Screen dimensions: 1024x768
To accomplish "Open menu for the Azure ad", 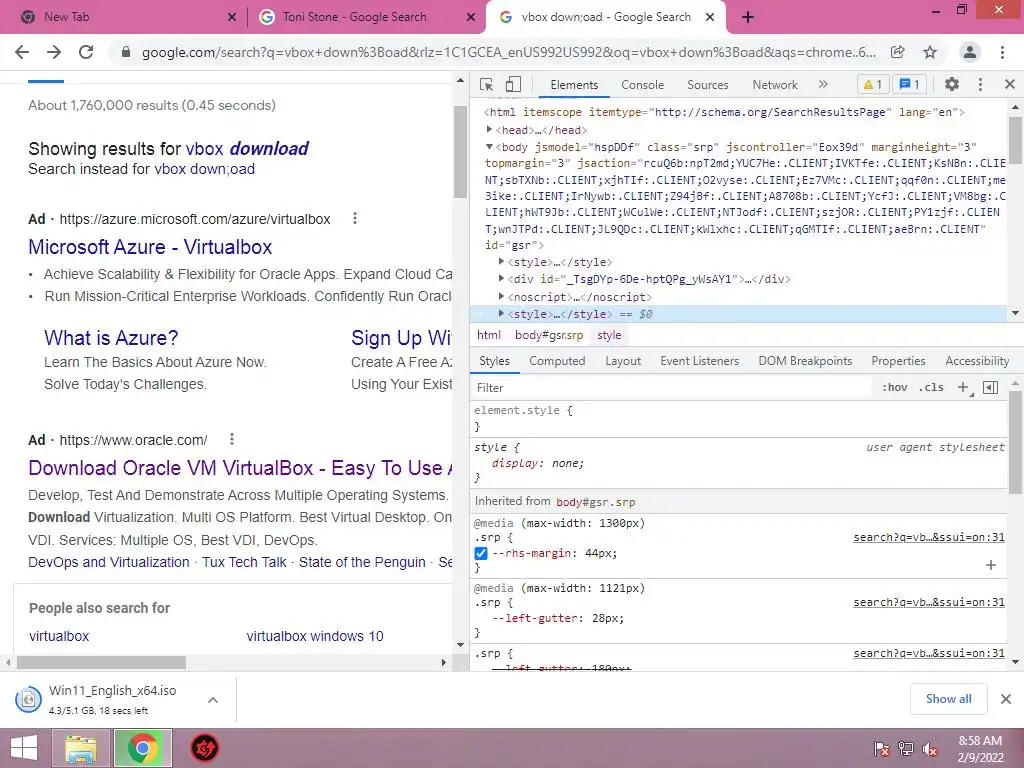I will 355,218.
